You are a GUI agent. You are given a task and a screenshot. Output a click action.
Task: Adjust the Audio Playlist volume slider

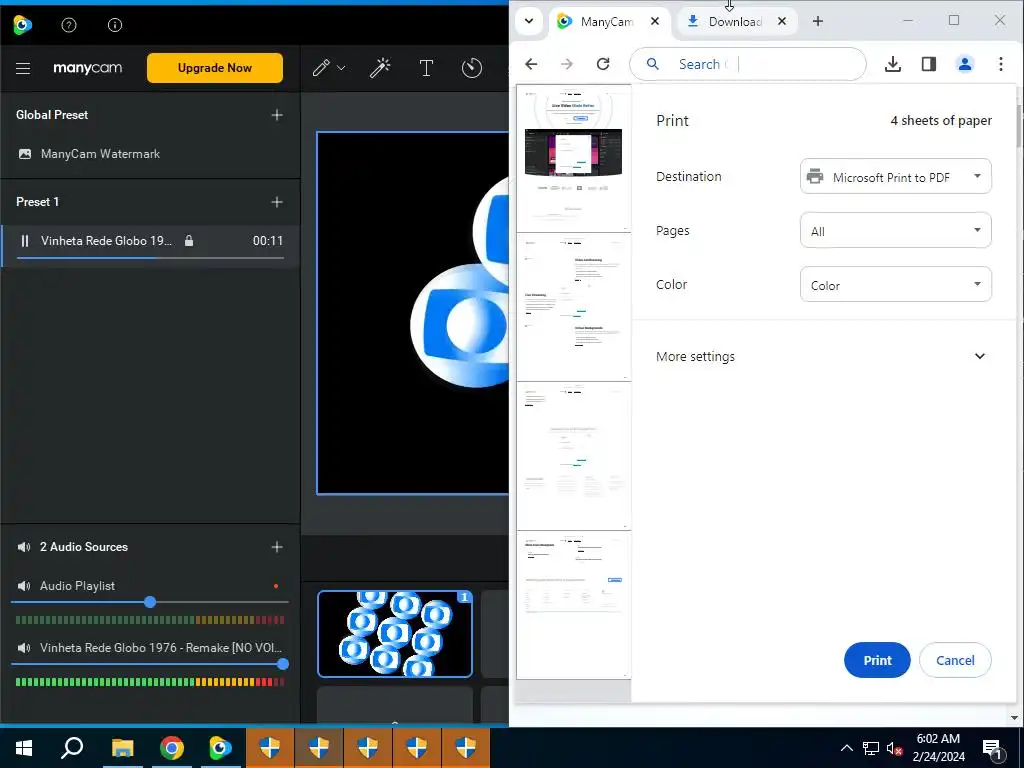click(150, 602)
